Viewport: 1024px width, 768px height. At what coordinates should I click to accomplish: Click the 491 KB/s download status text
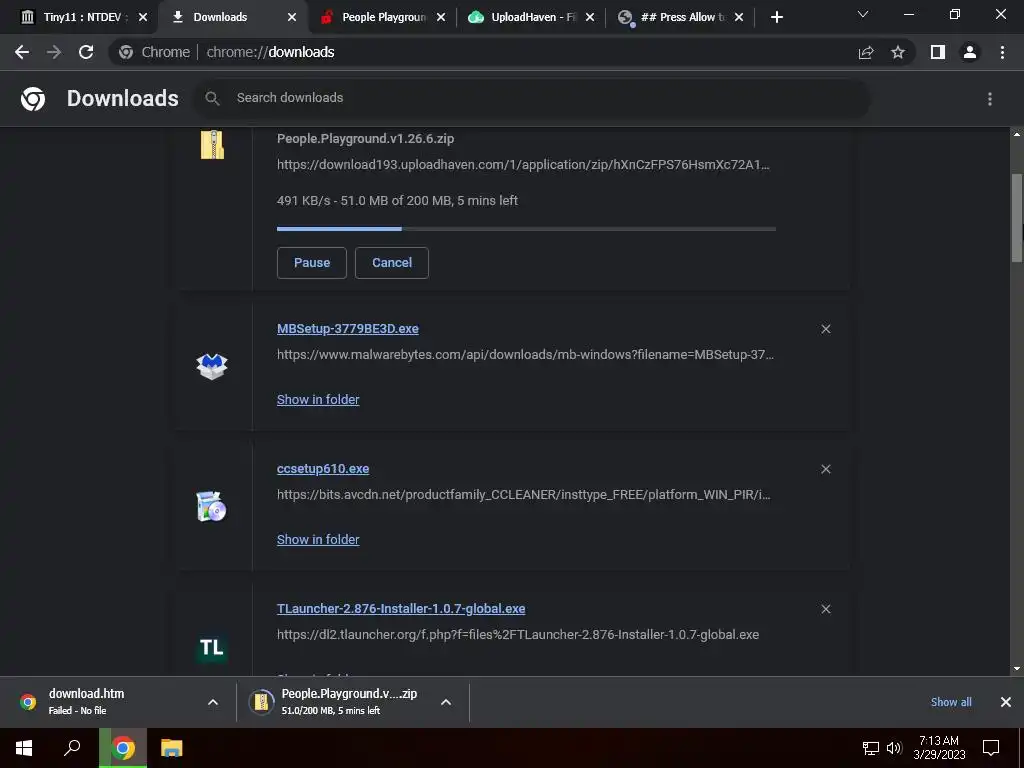(x=397, y=200)
